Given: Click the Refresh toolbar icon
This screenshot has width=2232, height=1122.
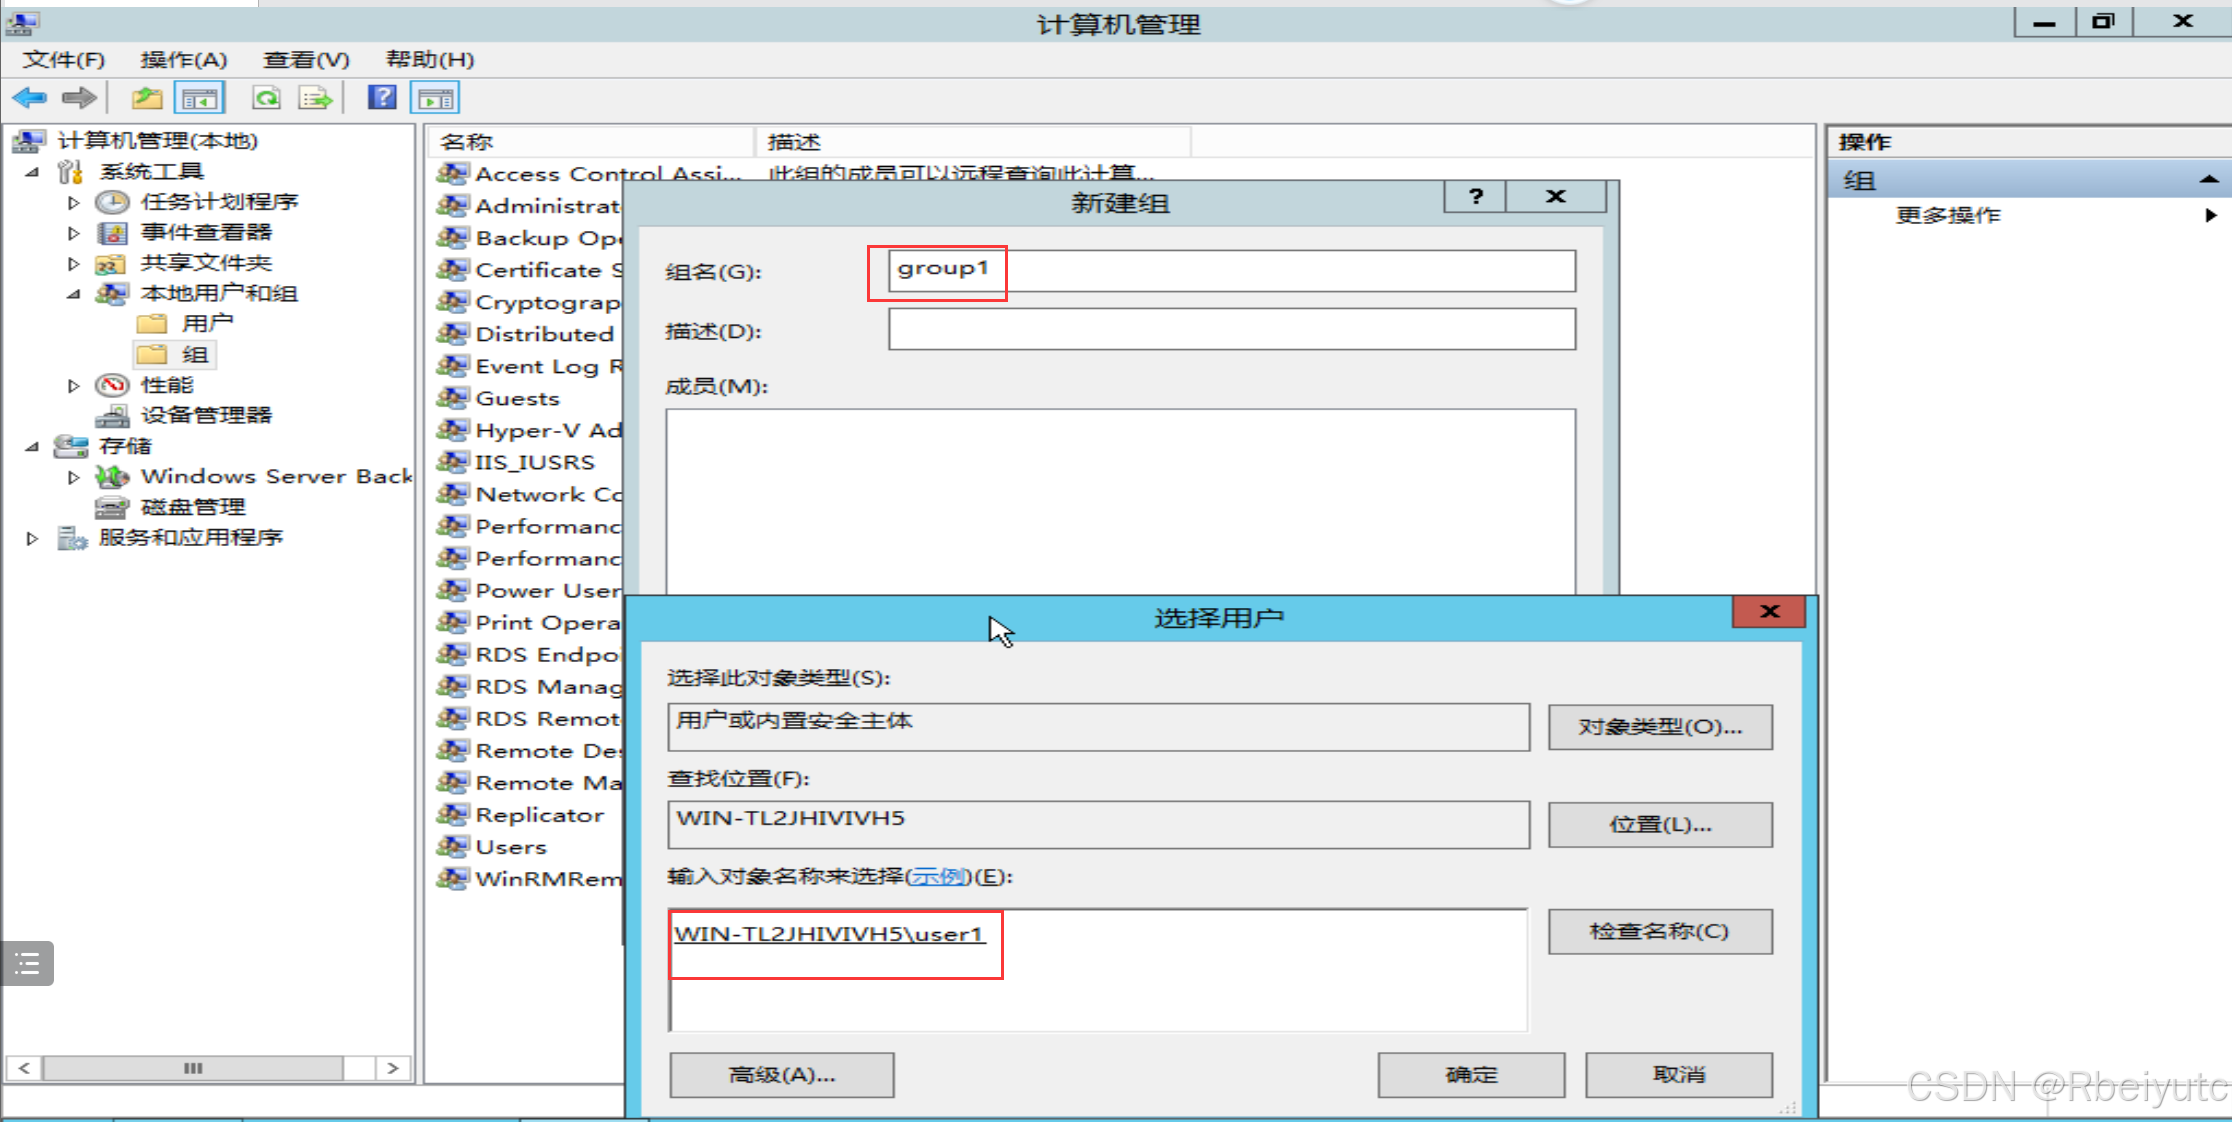Looking at the screenshot, I should tap(266, 98).
